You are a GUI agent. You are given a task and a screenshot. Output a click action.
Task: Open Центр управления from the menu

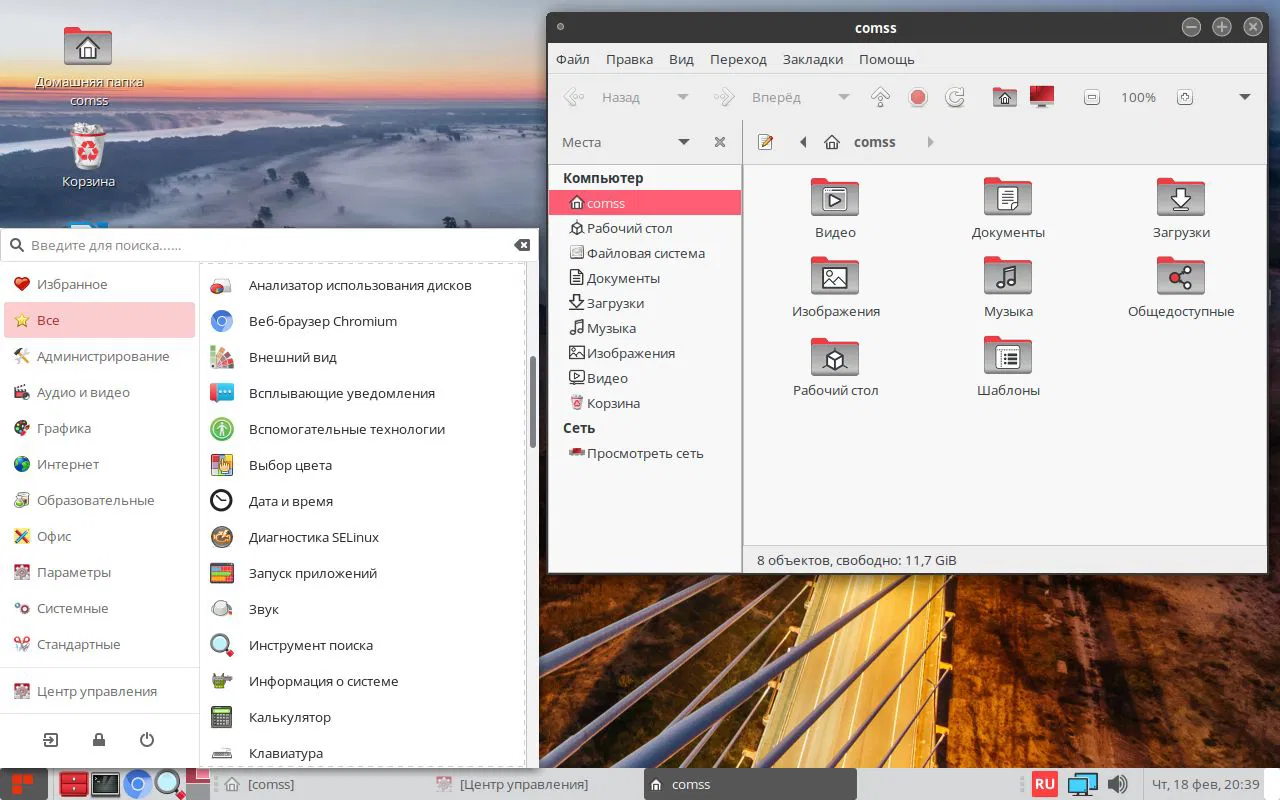pyautogui.click(x=96, y=691)
